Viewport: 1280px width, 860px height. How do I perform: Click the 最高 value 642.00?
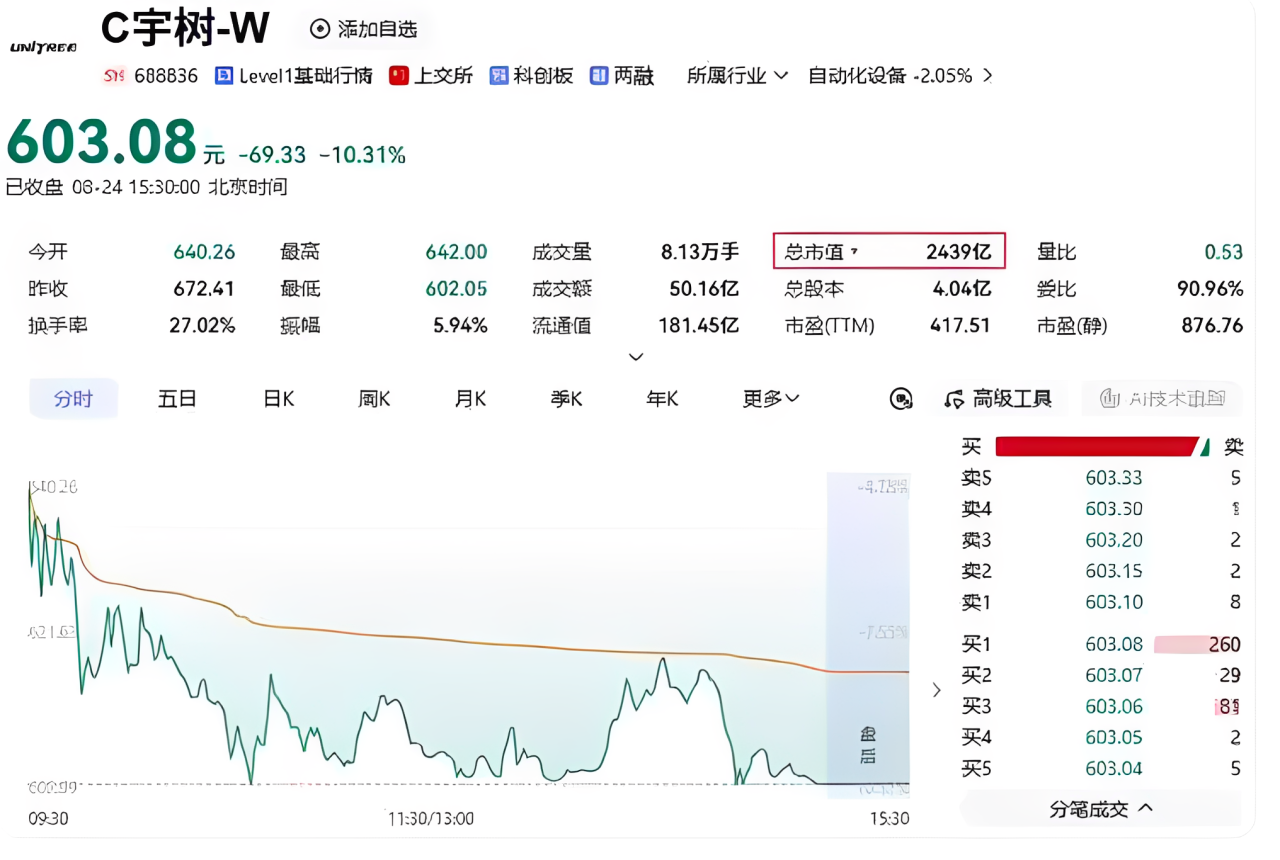[457, 252]
